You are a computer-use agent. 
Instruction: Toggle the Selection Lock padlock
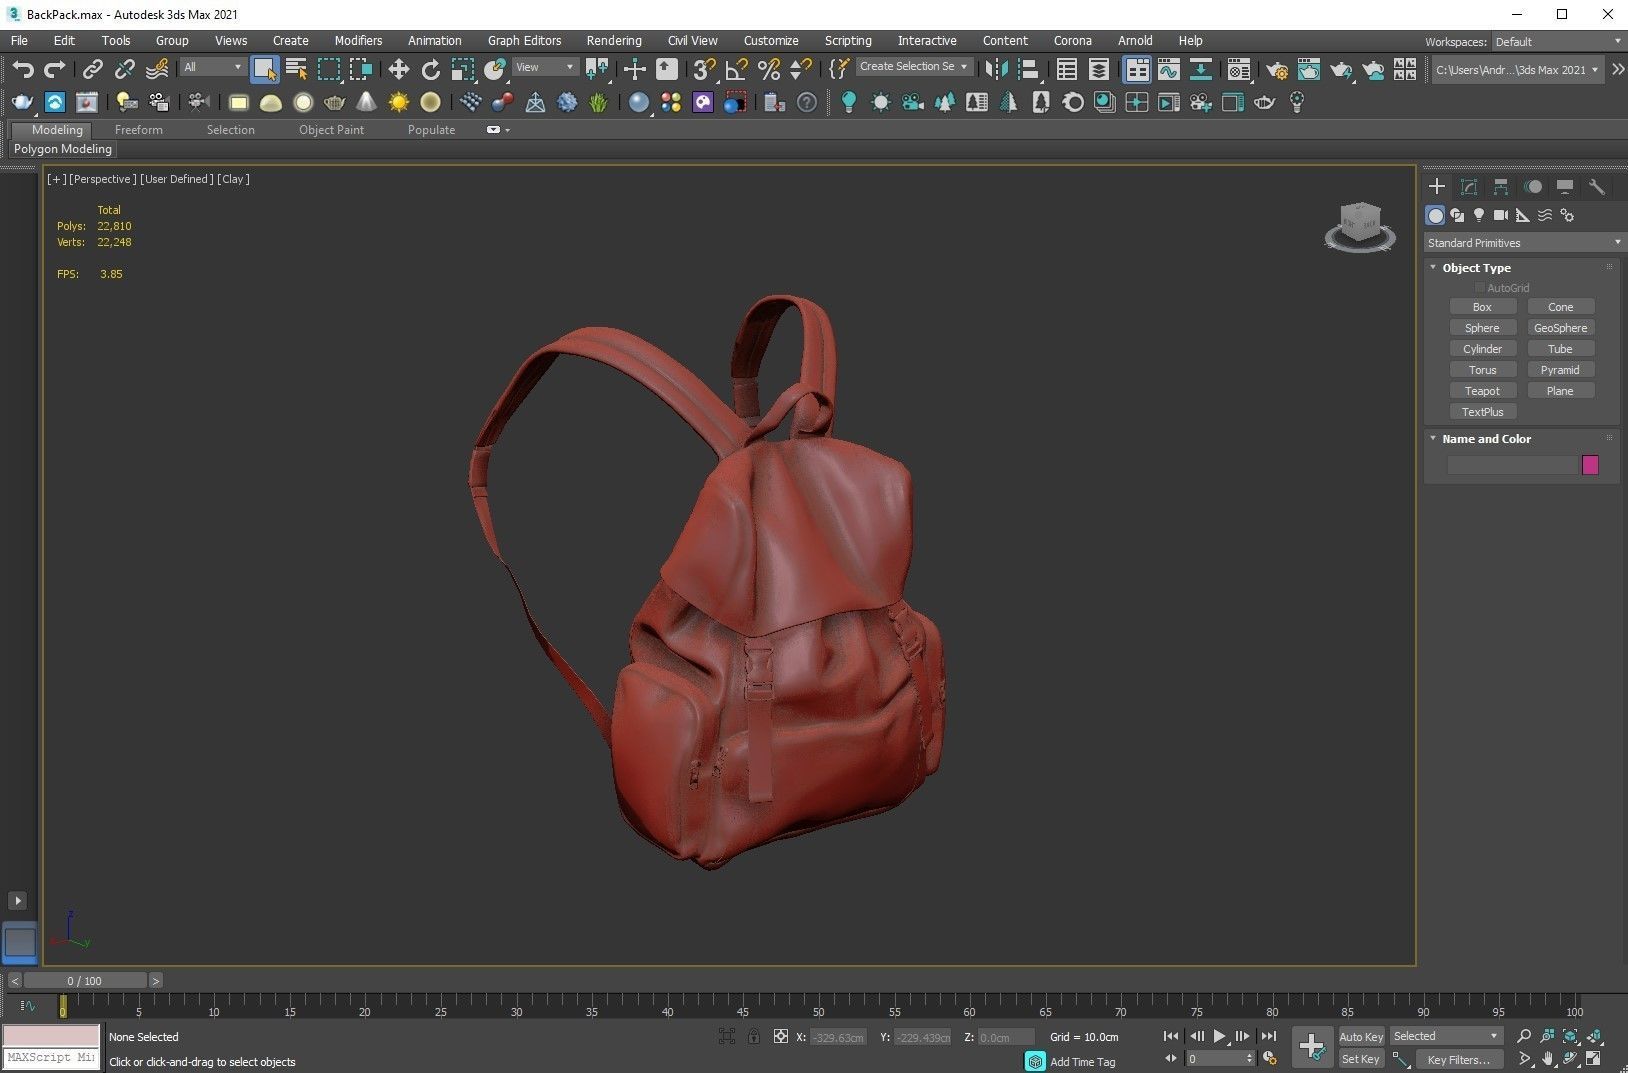pyautogui.click(x=753, y=1037)
